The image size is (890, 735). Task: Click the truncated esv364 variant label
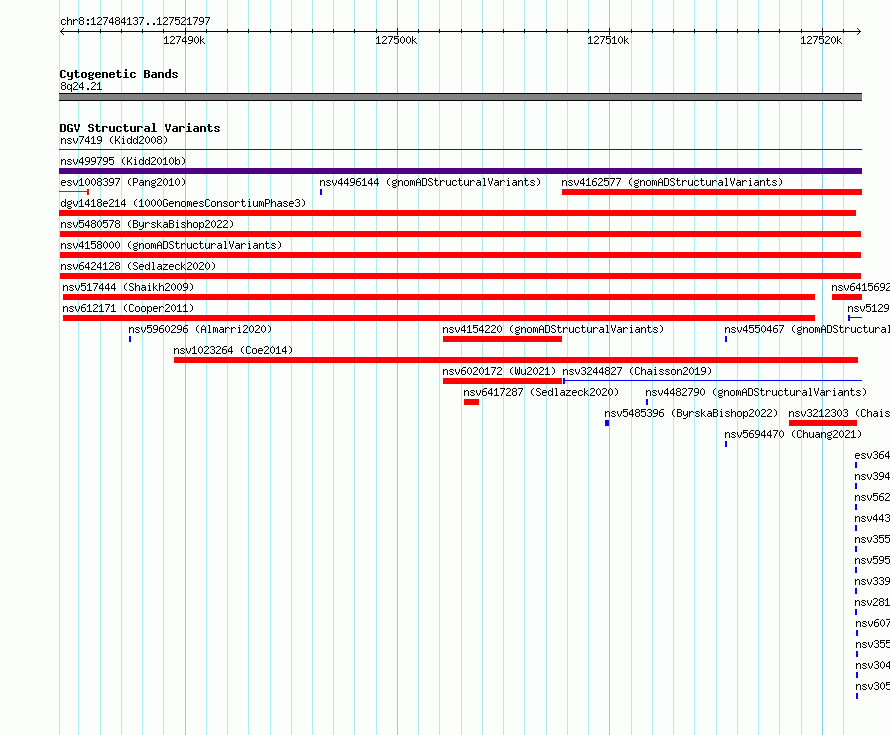point(872,455)
